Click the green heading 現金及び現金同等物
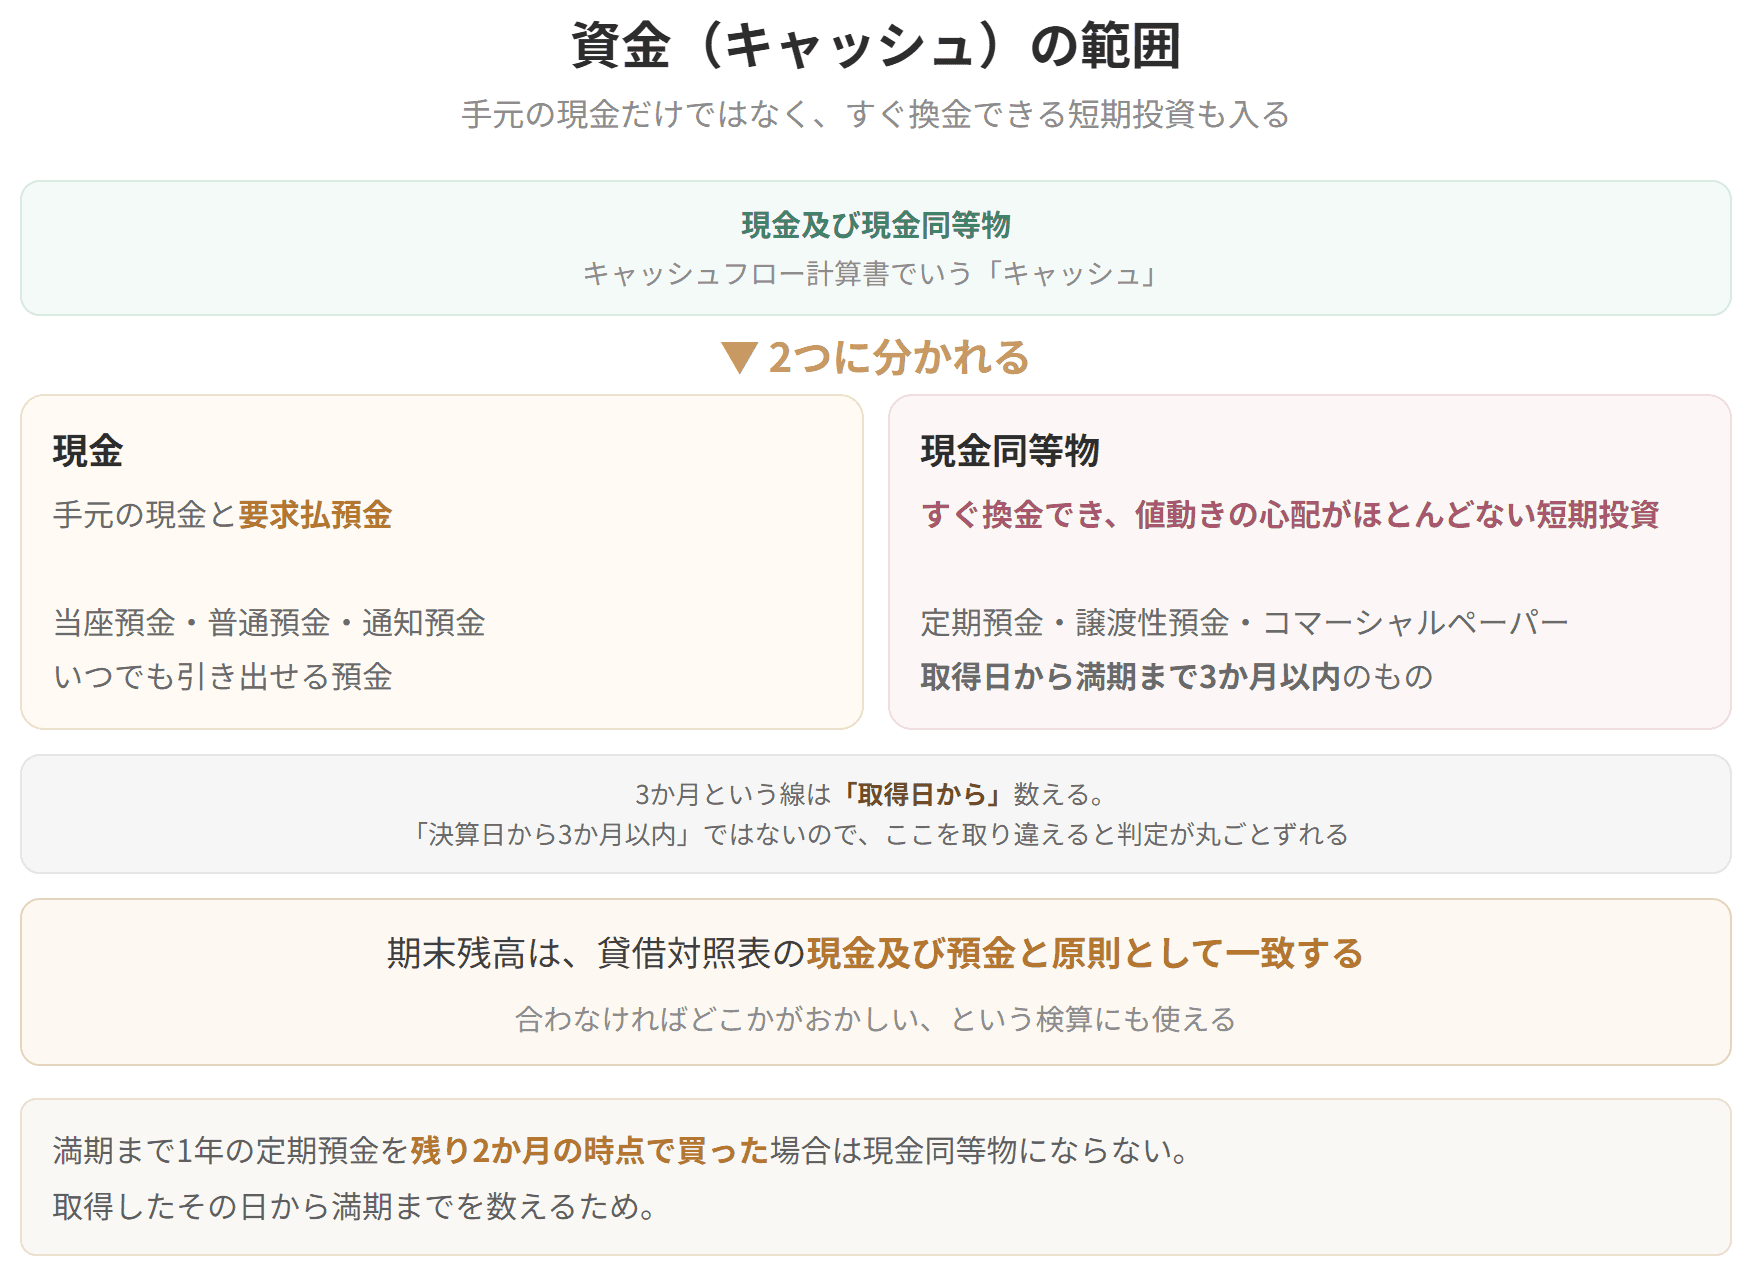The image size is (1752, 1276). coord(876,225)
